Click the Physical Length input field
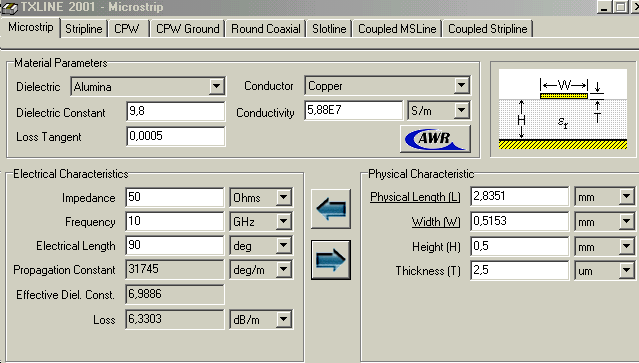Viewport: 639px width, 363px height. point(520,197)
